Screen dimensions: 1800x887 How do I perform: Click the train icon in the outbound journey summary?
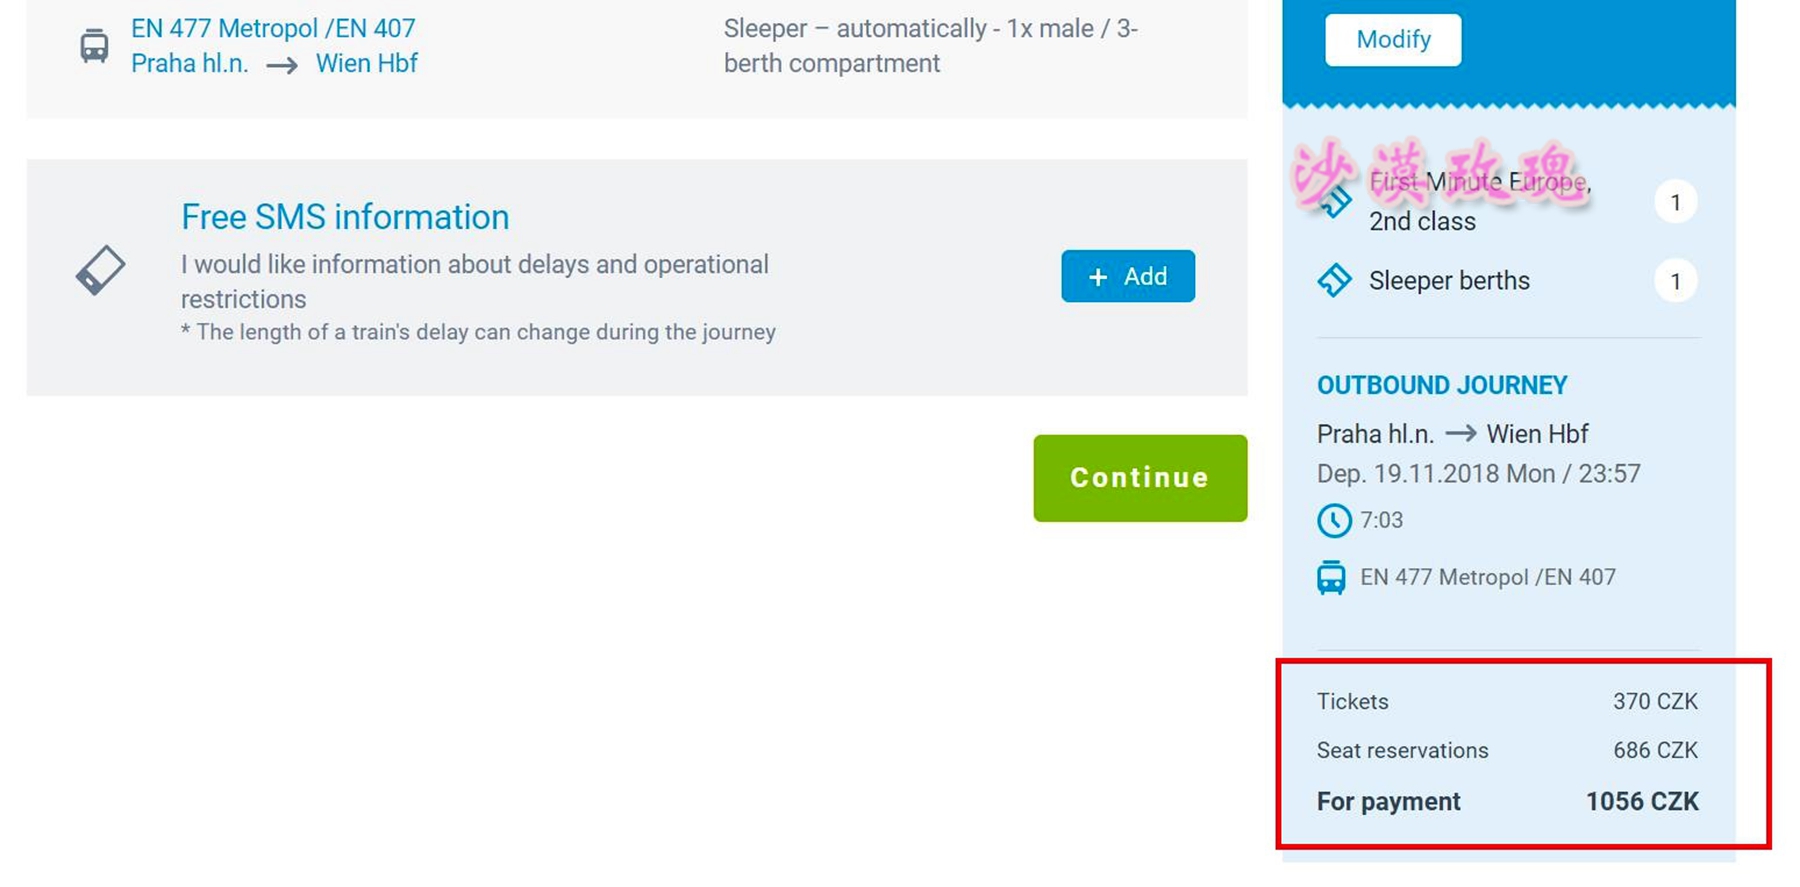tap(1331, 578)
